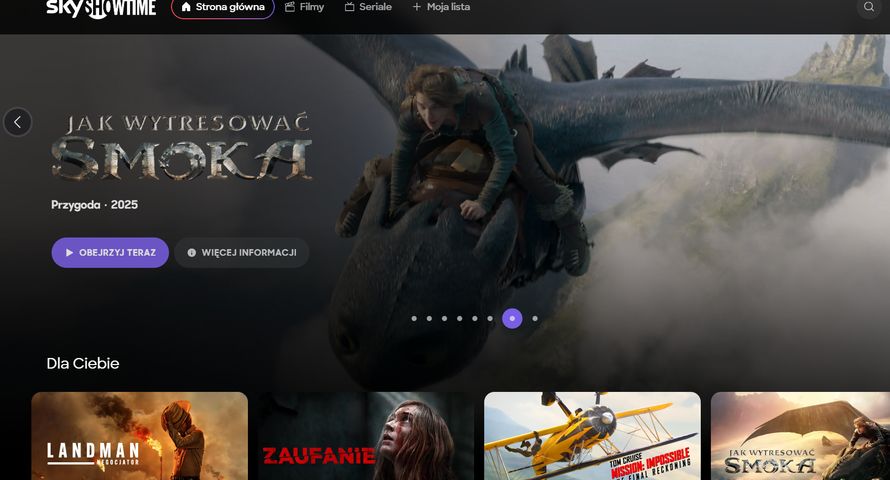Open the Strona główna tab

point(223,7)
